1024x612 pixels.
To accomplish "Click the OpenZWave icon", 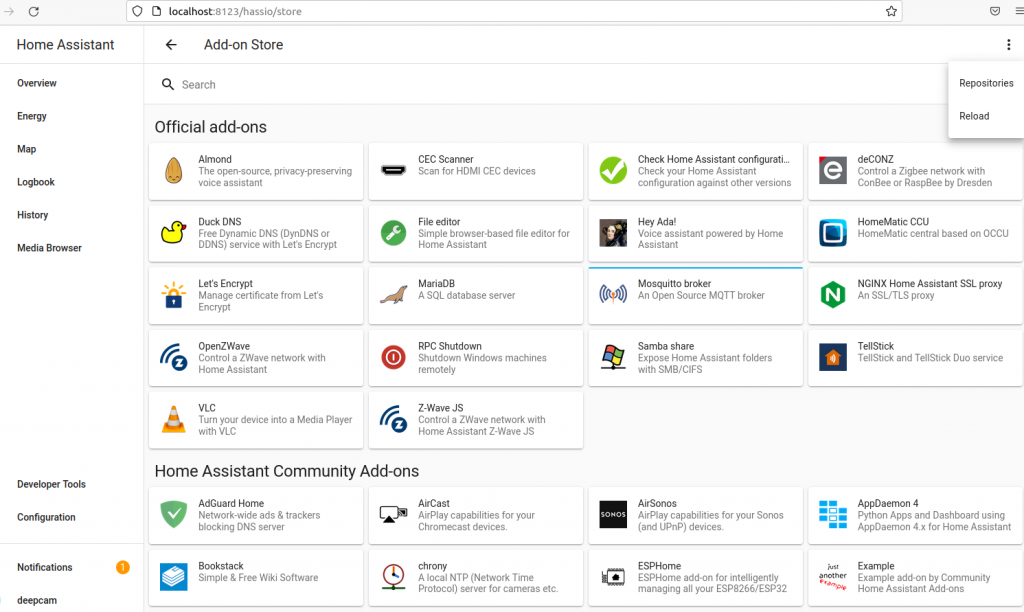I will tap(174, 357).
